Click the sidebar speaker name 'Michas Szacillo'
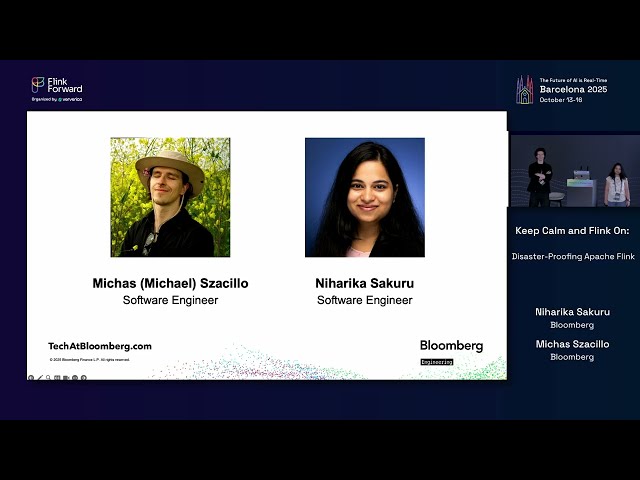640x480 pixels. click(x=573, y=344)
